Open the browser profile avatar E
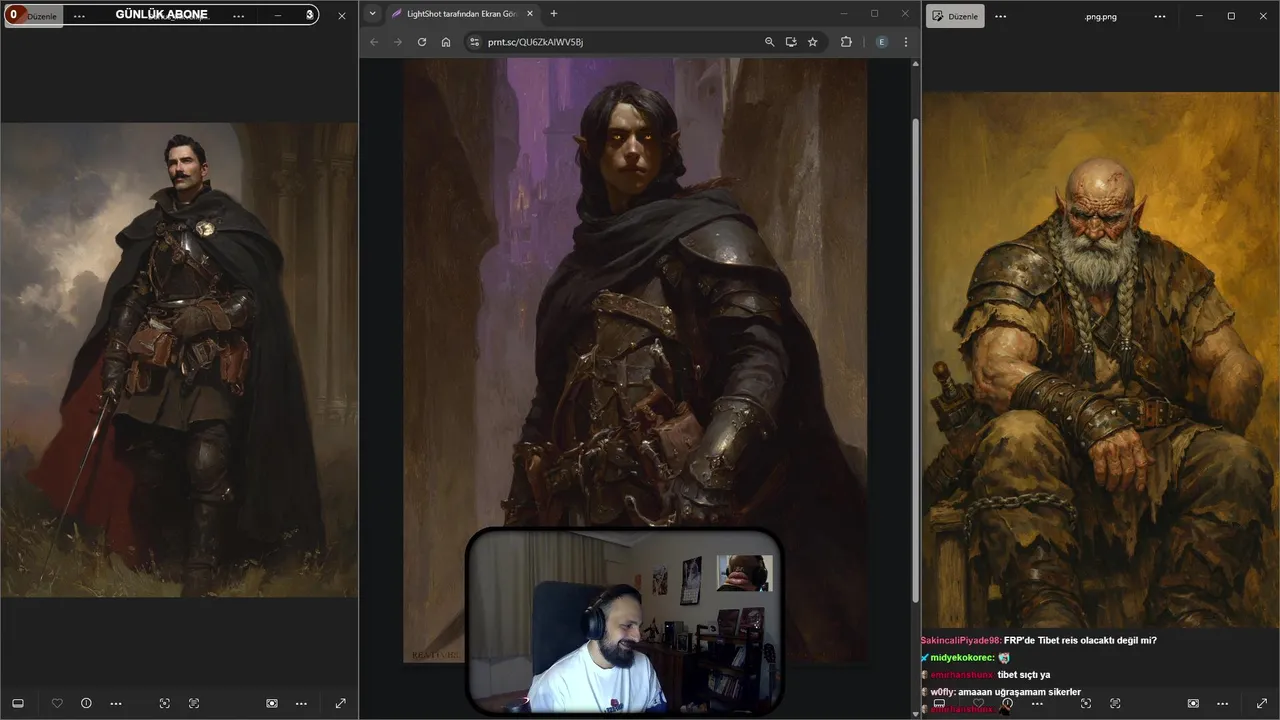 tap(881, 42)
